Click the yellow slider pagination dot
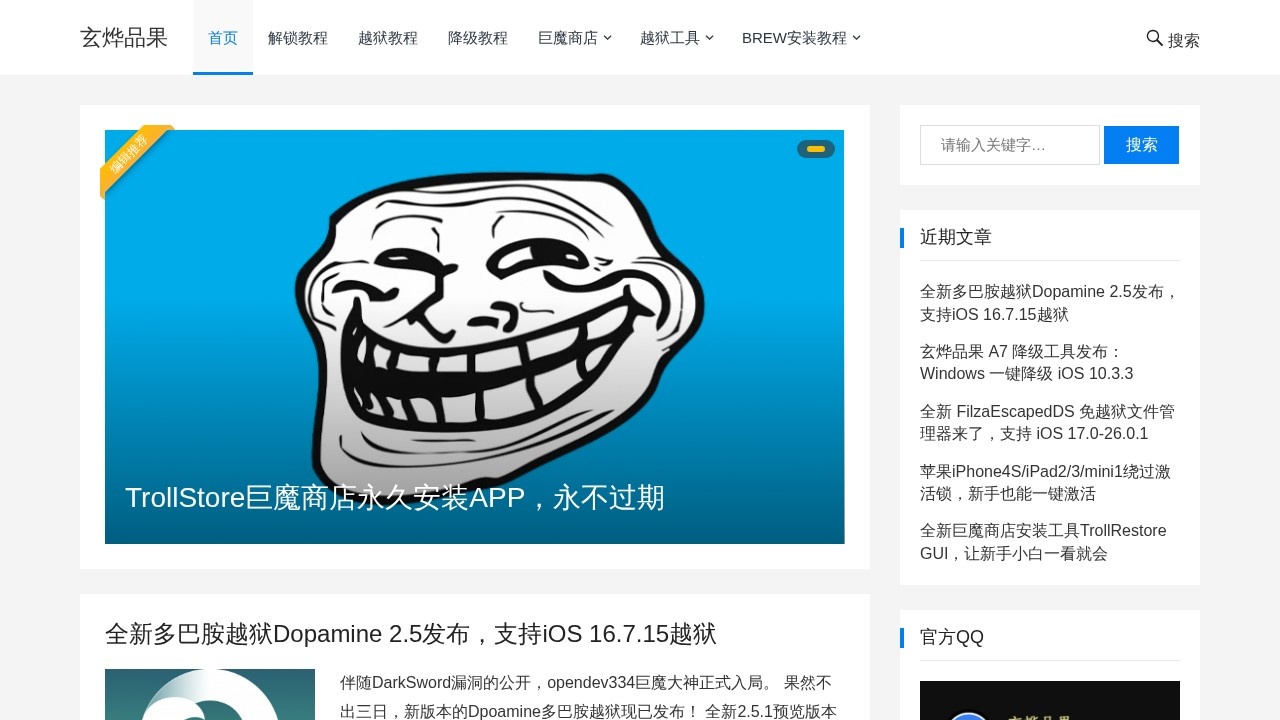Screen dimensions: 1280x720 point(816,149)
